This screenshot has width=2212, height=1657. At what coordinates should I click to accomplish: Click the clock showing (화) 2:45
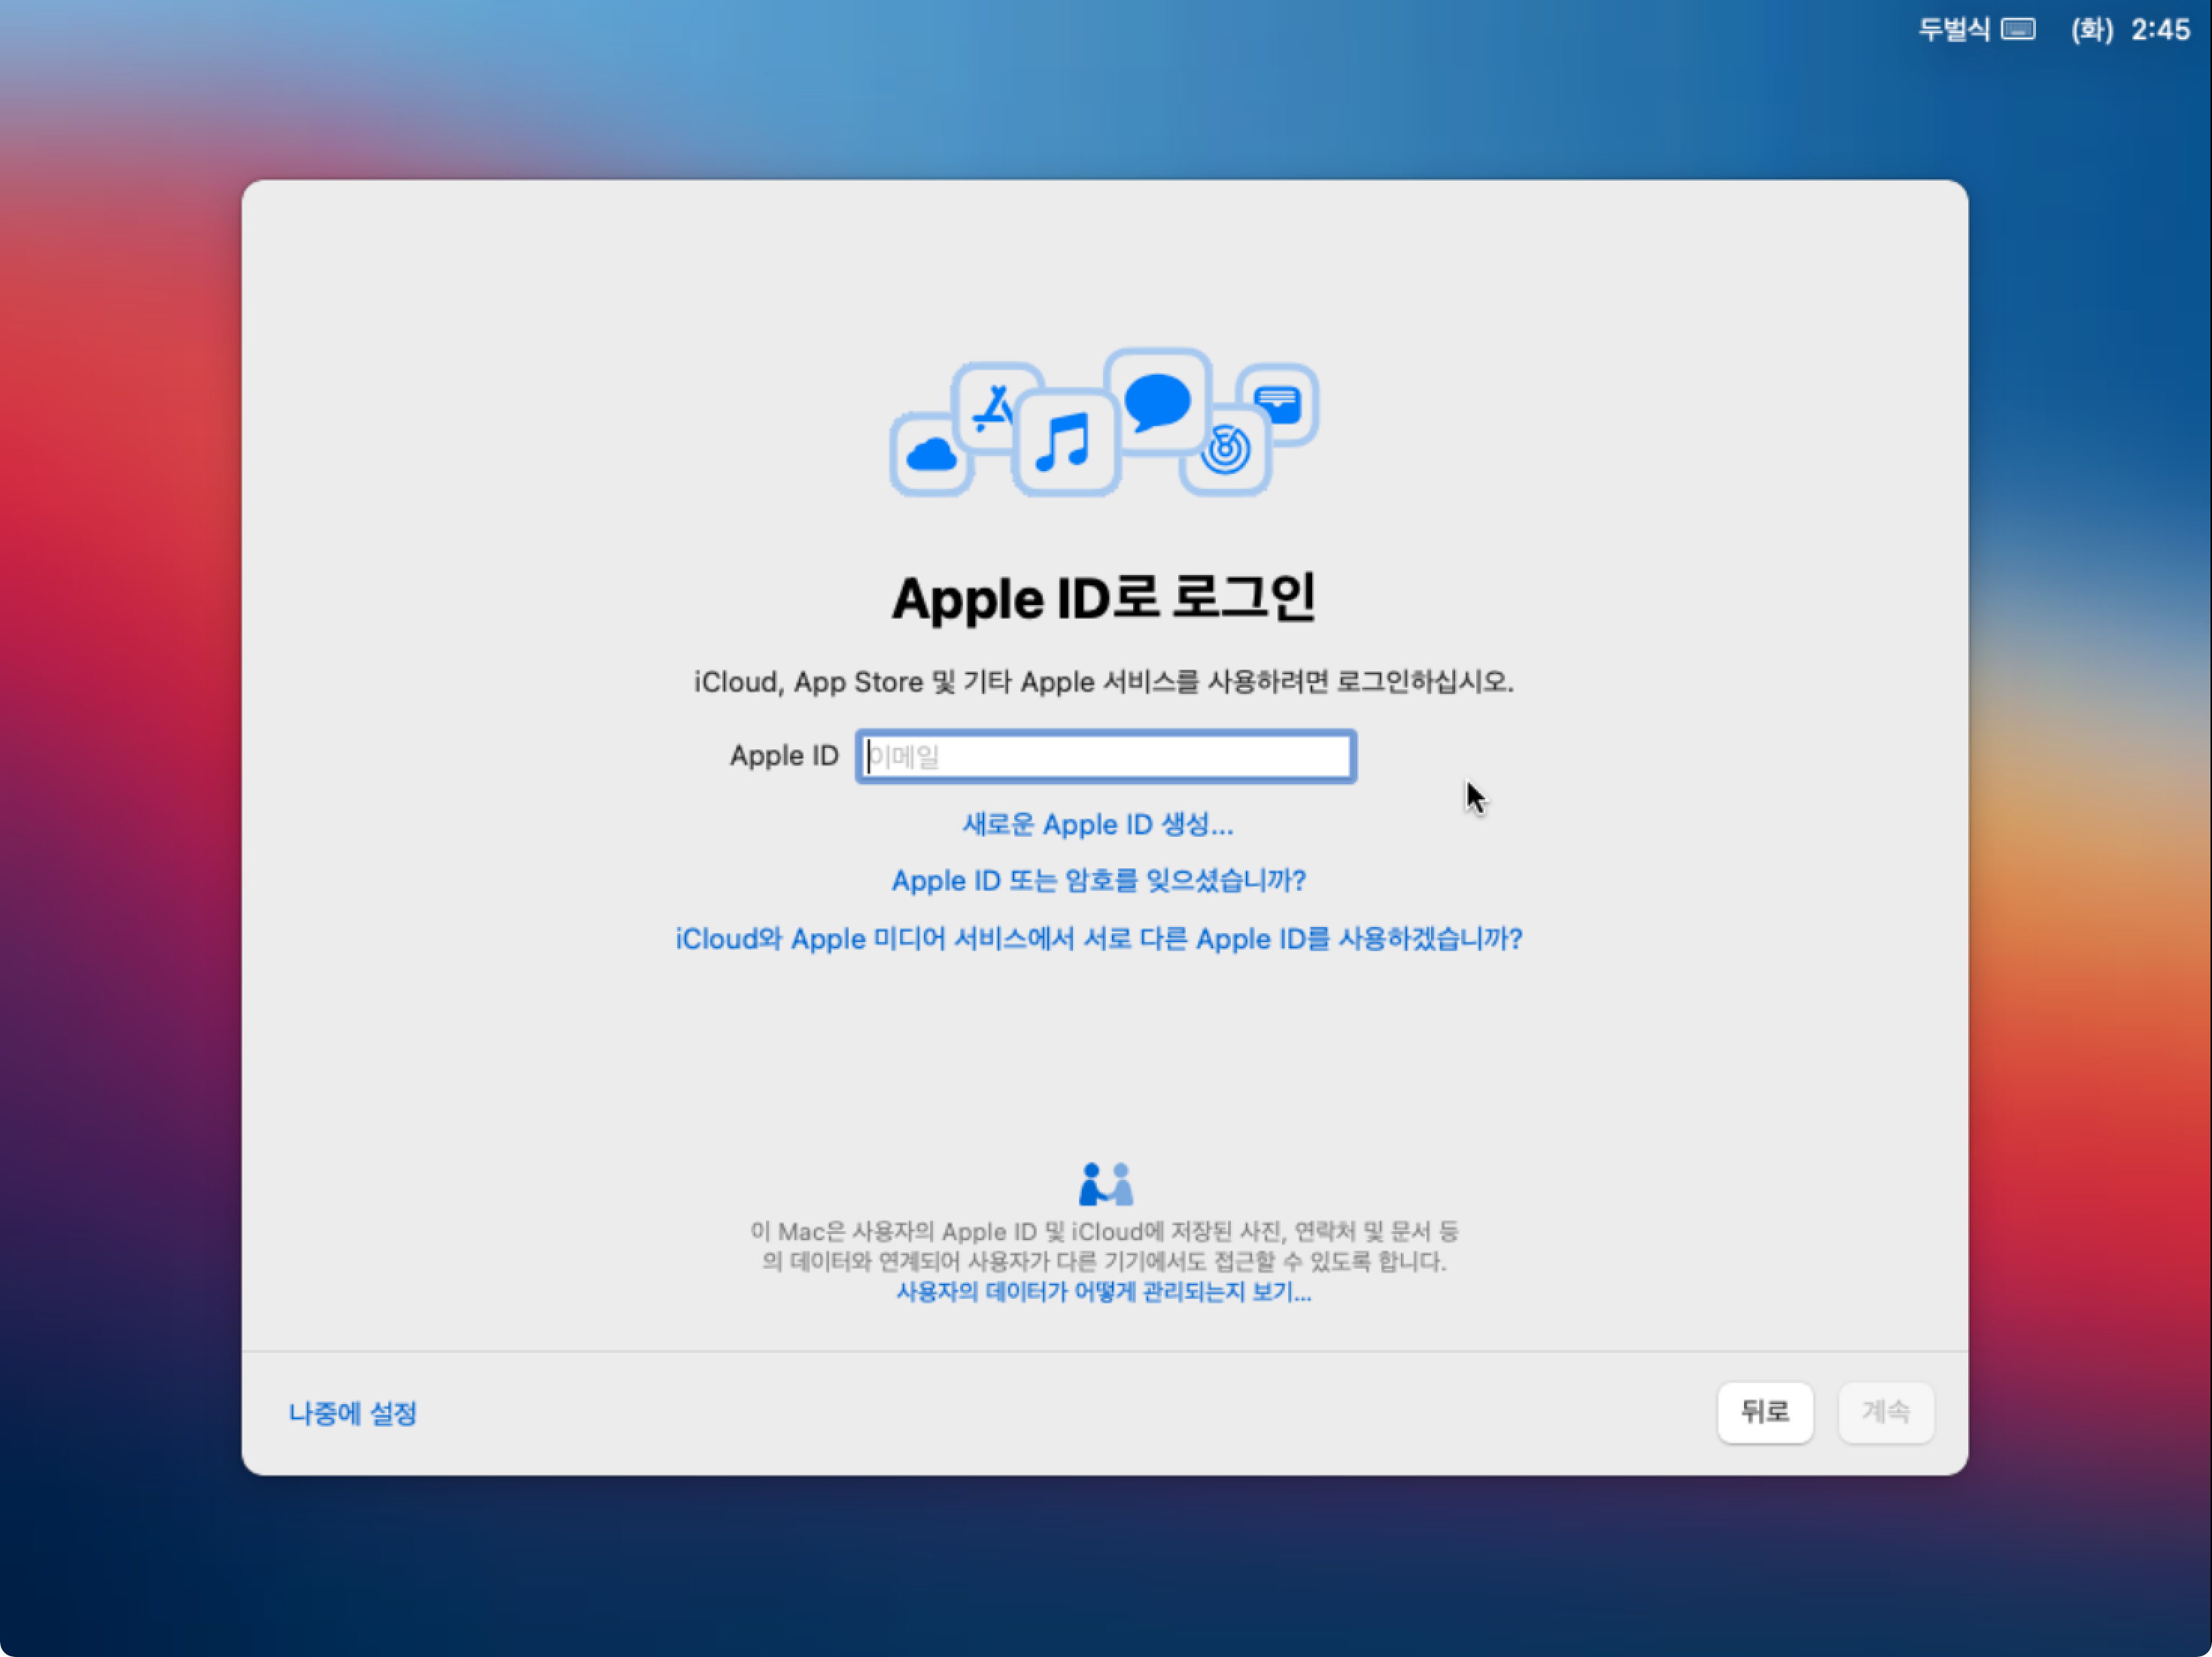coord(2130,30)
